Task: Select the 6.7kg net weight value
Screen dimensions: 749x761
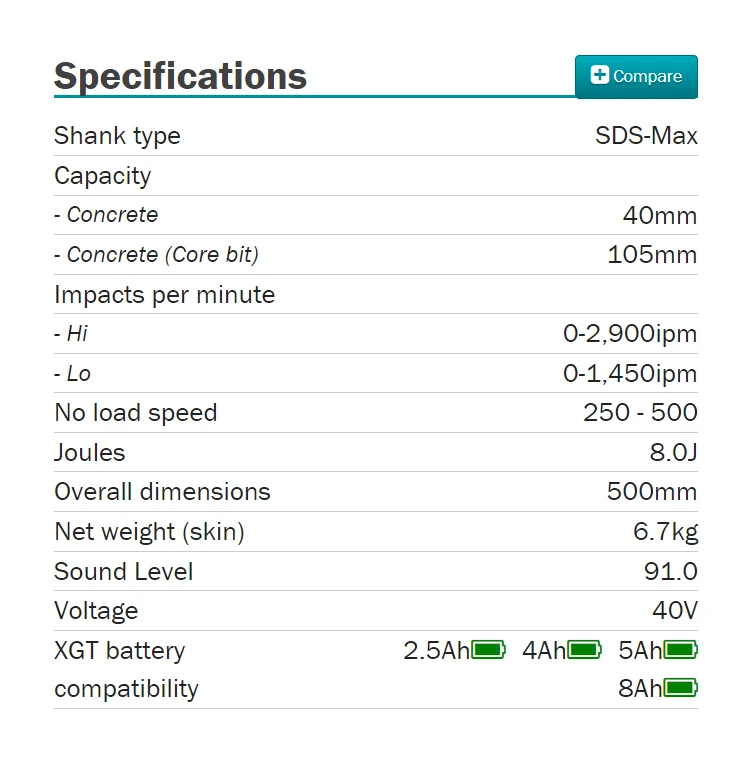Action: pyautogui.click(x=665, y=532)
